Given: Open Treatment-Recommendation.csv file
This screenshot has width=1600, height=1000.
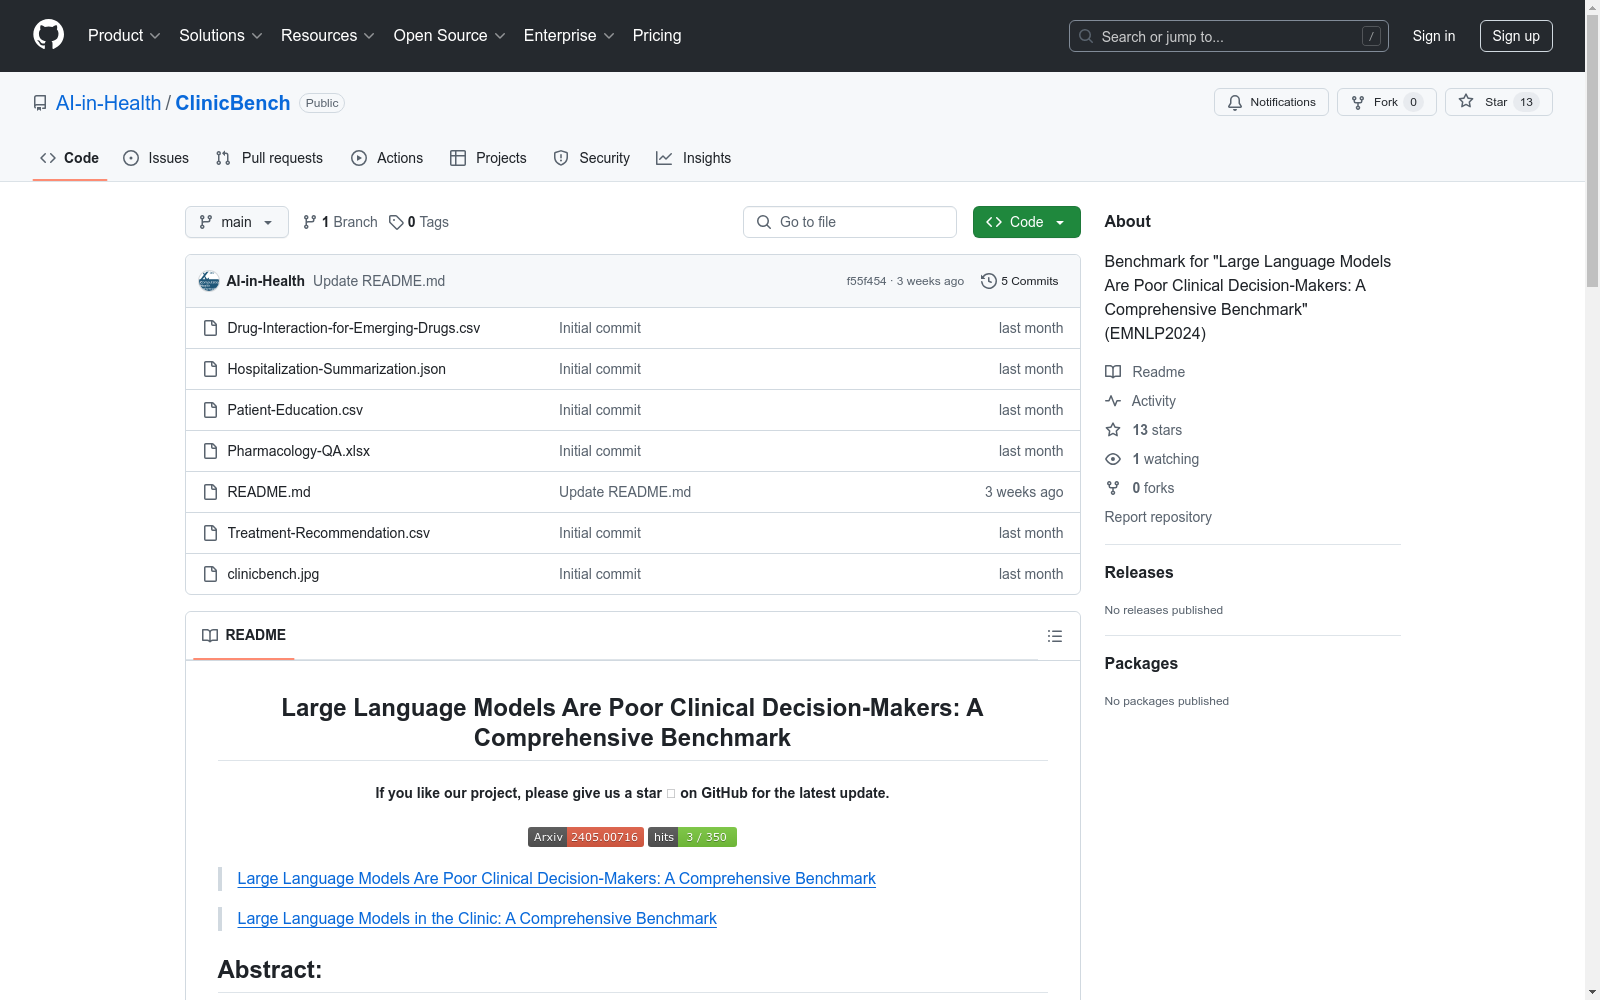Looking at the screenshot, I should coord(329,533).
